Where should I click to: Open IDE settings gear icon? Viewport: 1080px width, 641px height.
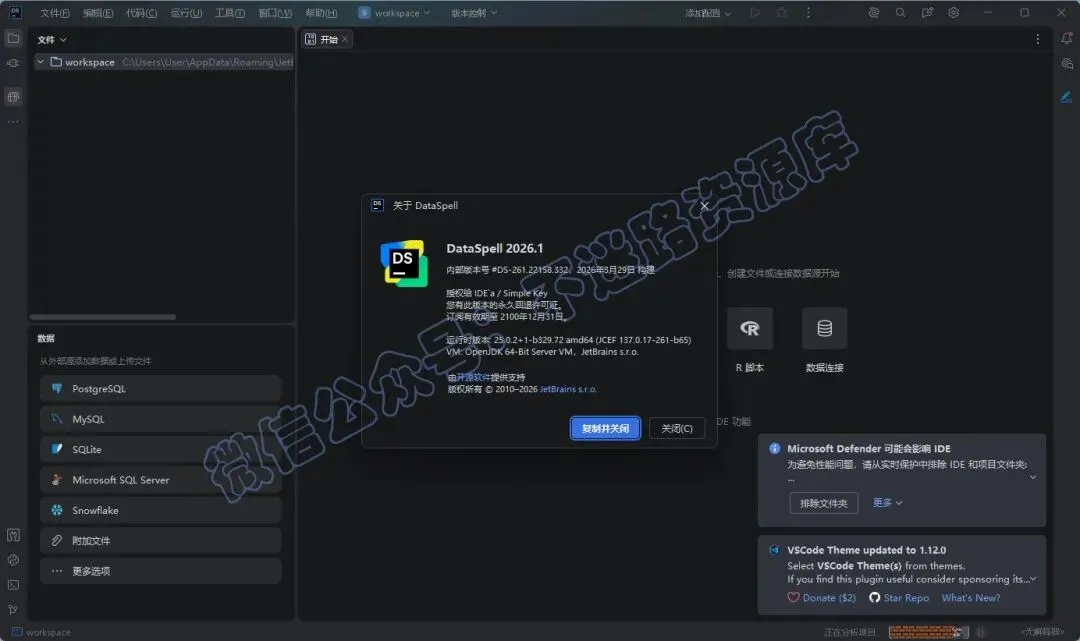[953, 12]
